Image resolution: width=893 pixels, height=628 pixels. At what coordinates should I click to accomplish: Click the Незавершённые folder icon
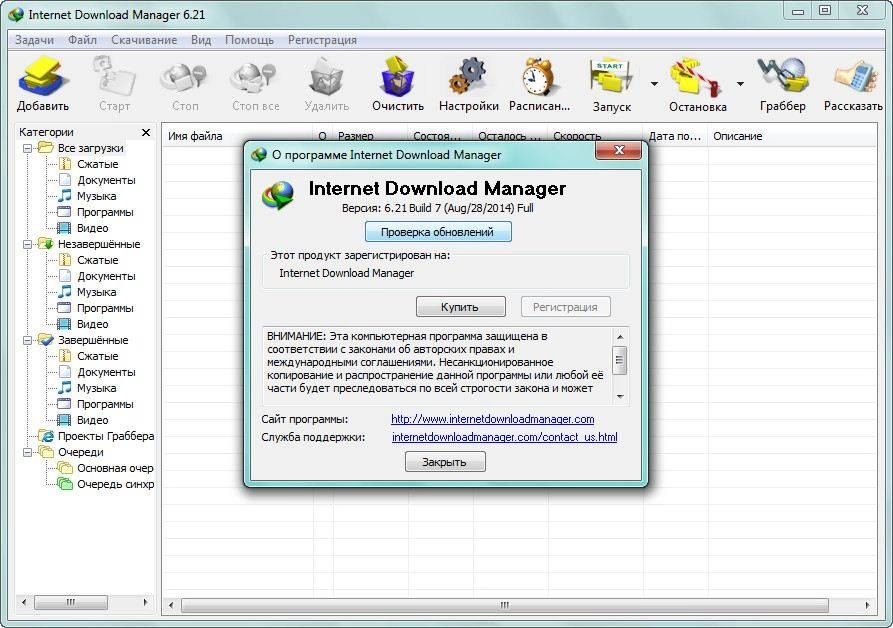tap(46, 244)
